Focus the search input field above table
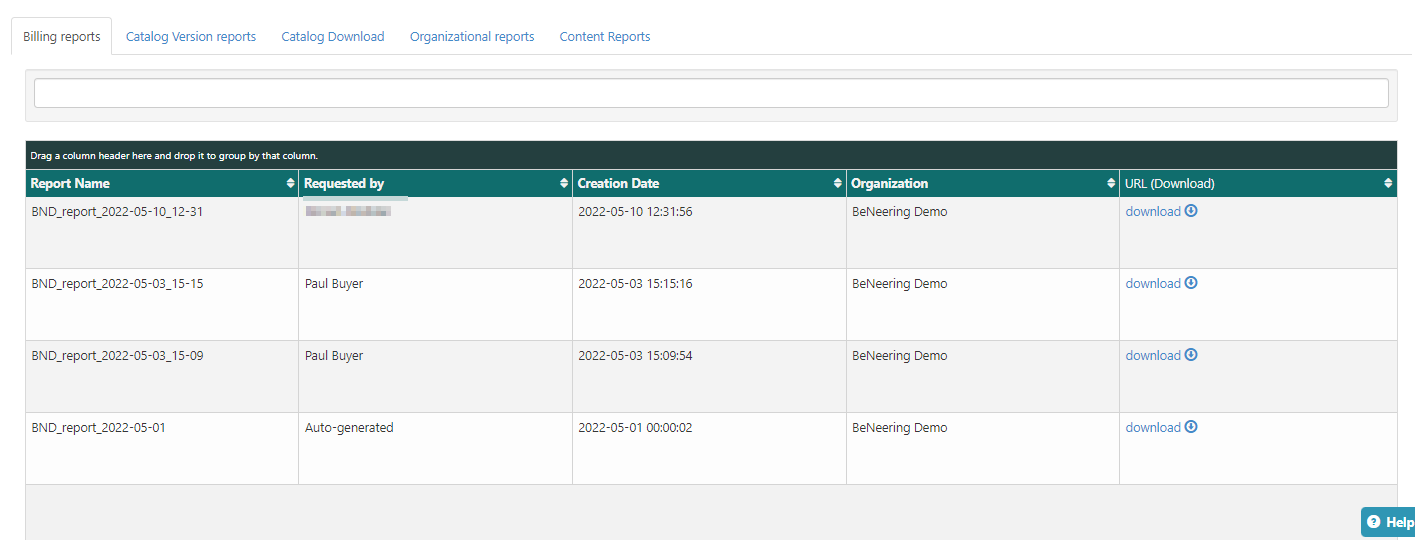Viewport: 1415px width, 540px height. [x=711, y=93]
